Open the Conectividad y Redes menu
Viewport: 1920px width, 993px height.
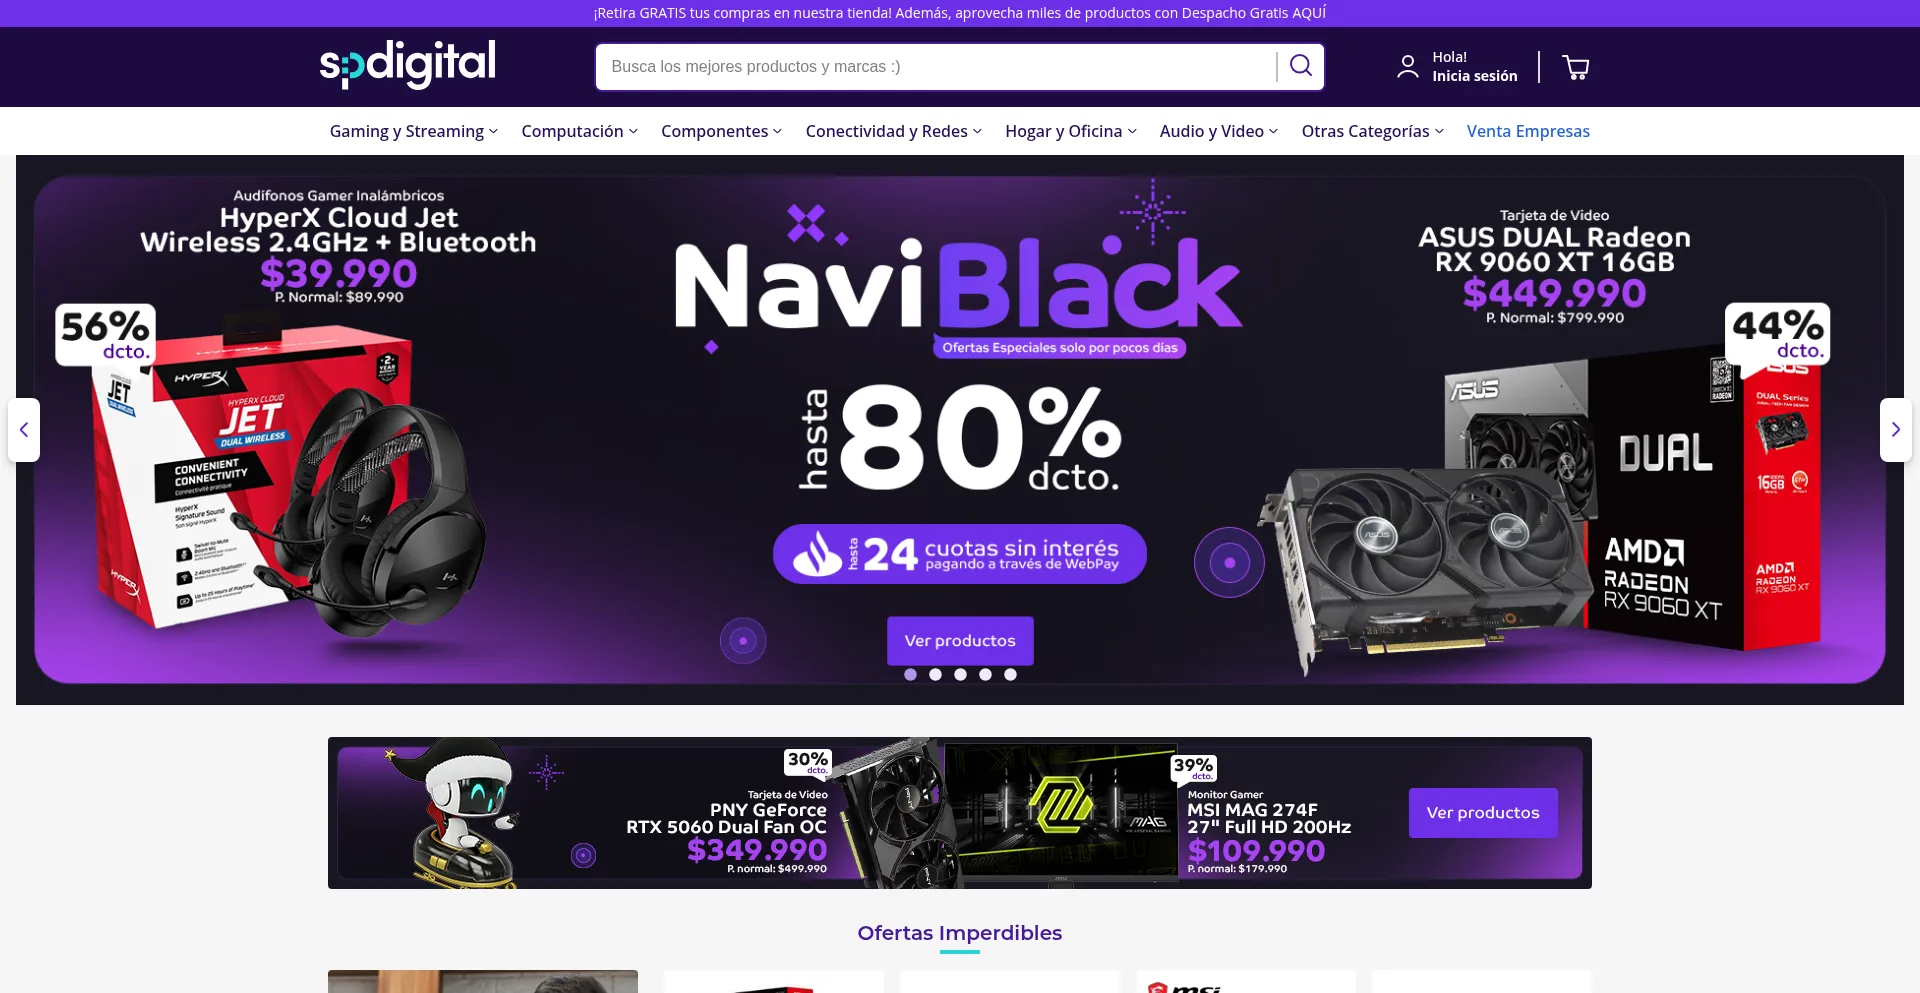[x=893, y=131]
